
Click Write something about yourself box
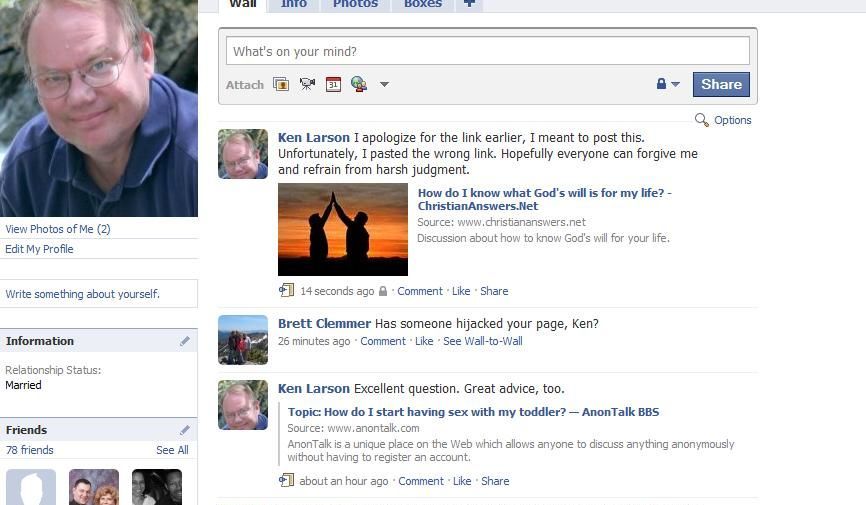coord(99,294)
